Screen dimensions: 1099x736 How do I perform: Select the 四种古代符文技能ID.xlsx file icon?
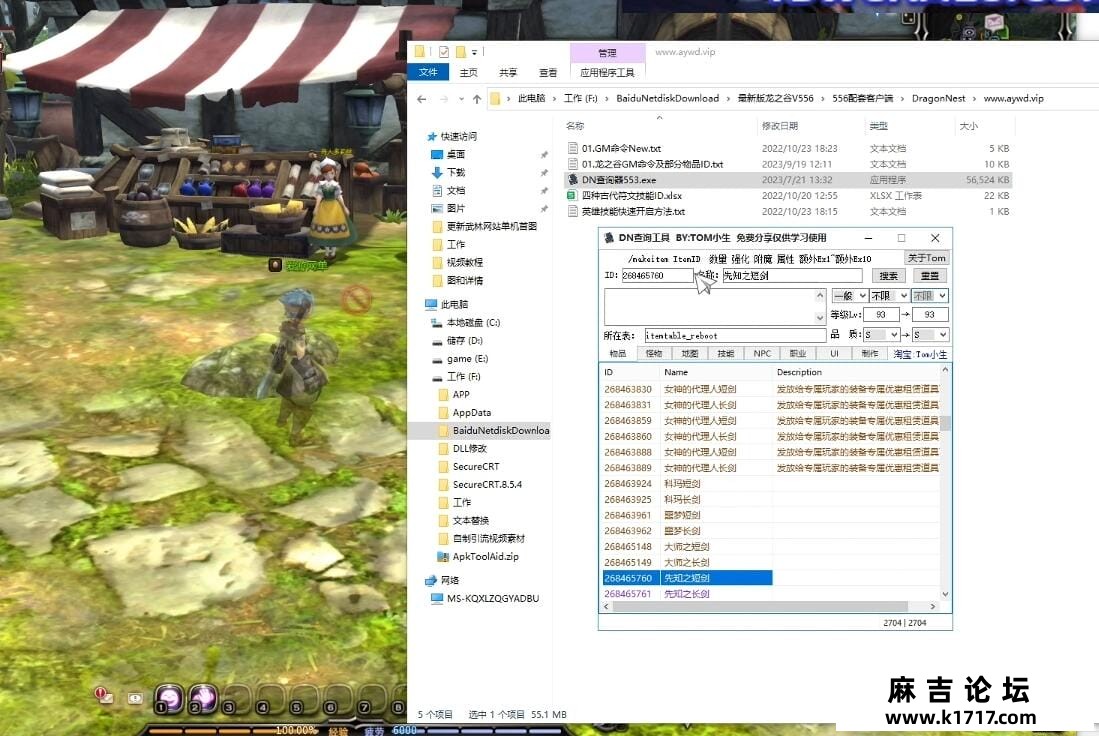(573, 196)
